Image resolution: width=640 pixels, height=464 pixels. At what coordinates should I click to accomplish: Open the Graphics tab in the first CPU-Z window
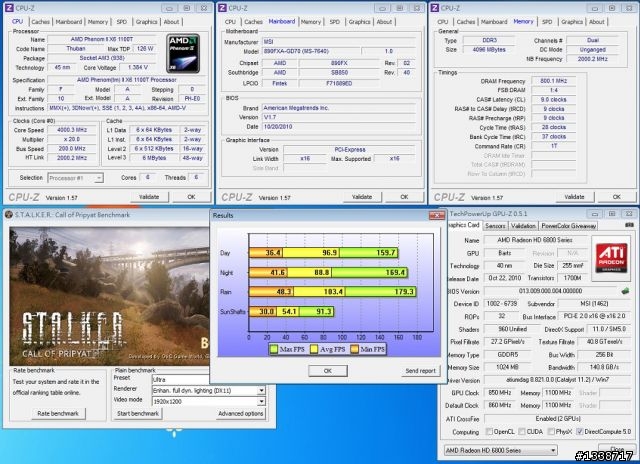[x=147, y=22]
